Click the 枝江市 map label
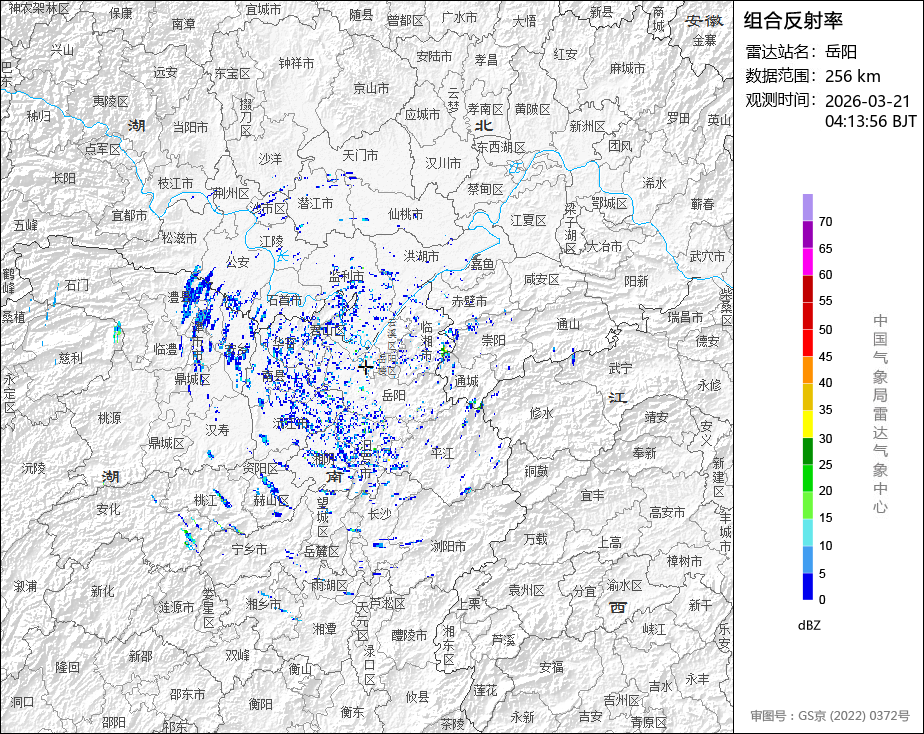The height and width of the screenshot is (734, 924). (175, 184)
